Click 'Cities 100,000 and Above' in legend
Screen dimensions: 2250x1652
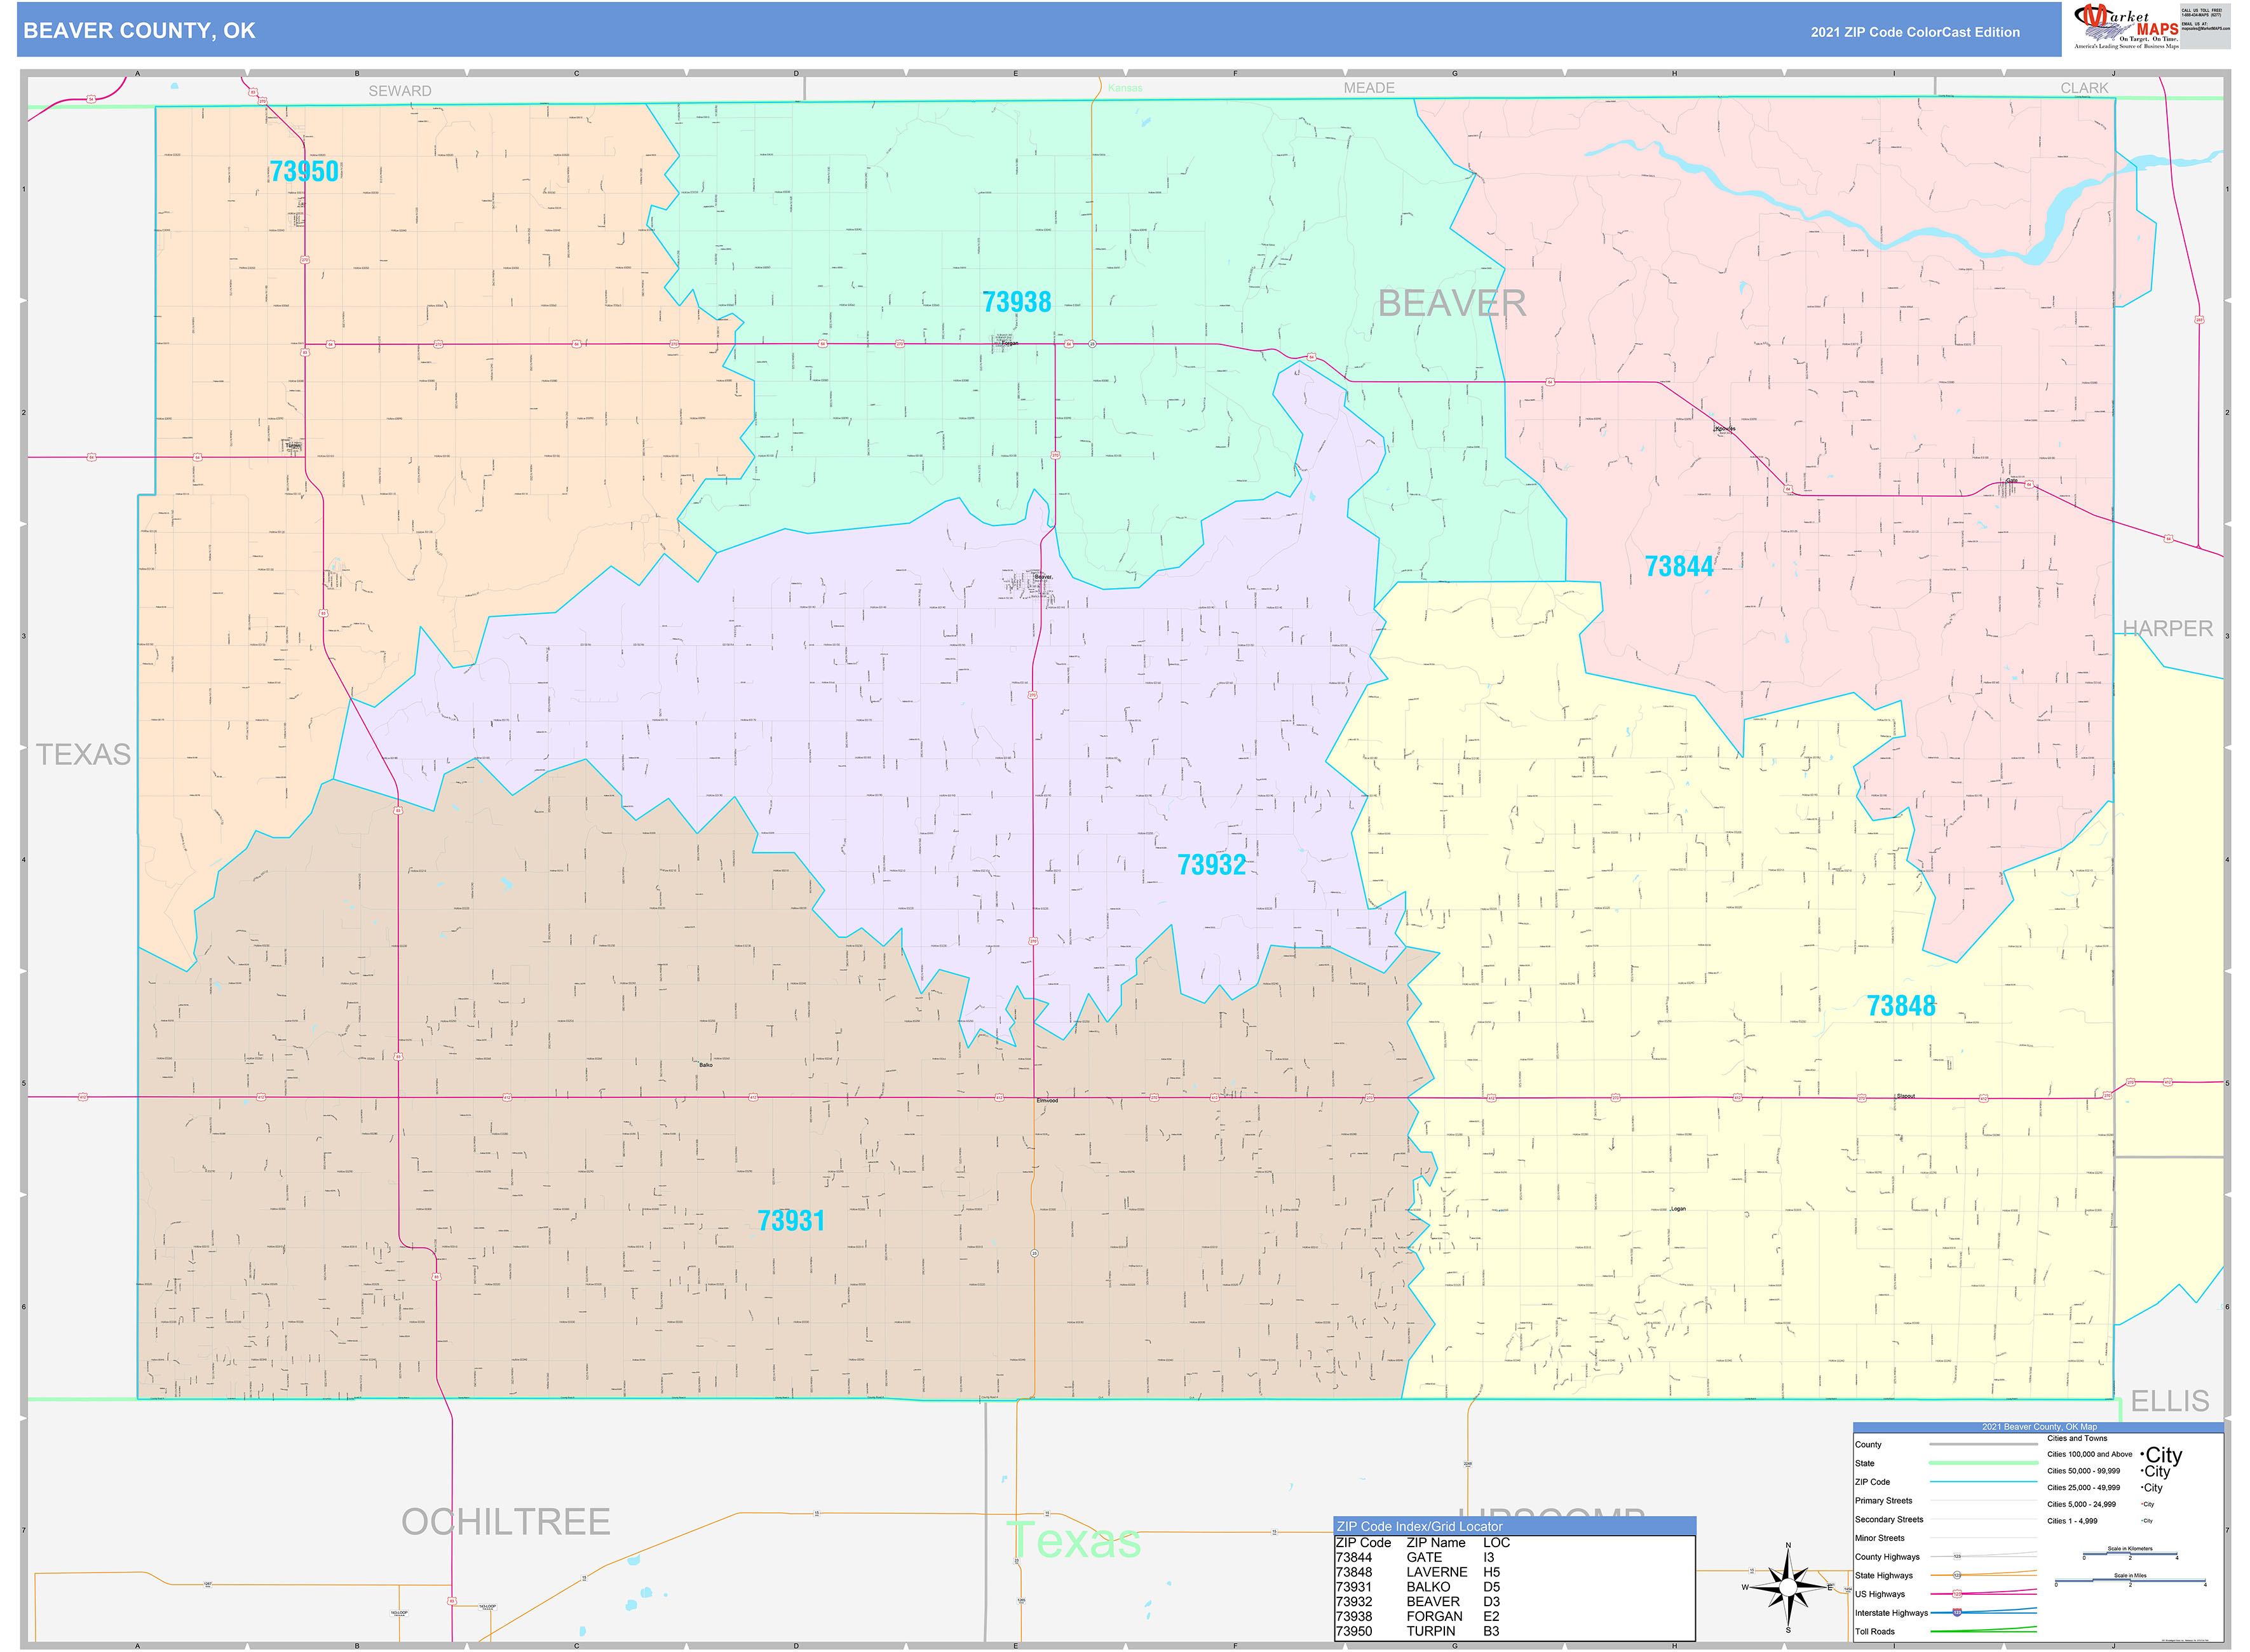point(2089,1454)
